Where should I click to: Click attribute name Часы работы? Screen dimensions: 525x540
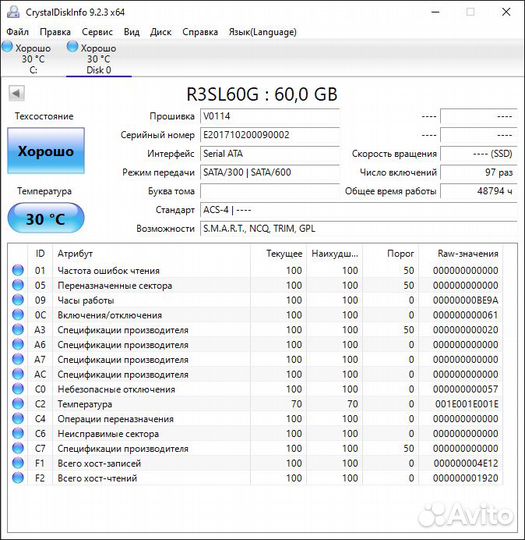[x=86, y=300]
